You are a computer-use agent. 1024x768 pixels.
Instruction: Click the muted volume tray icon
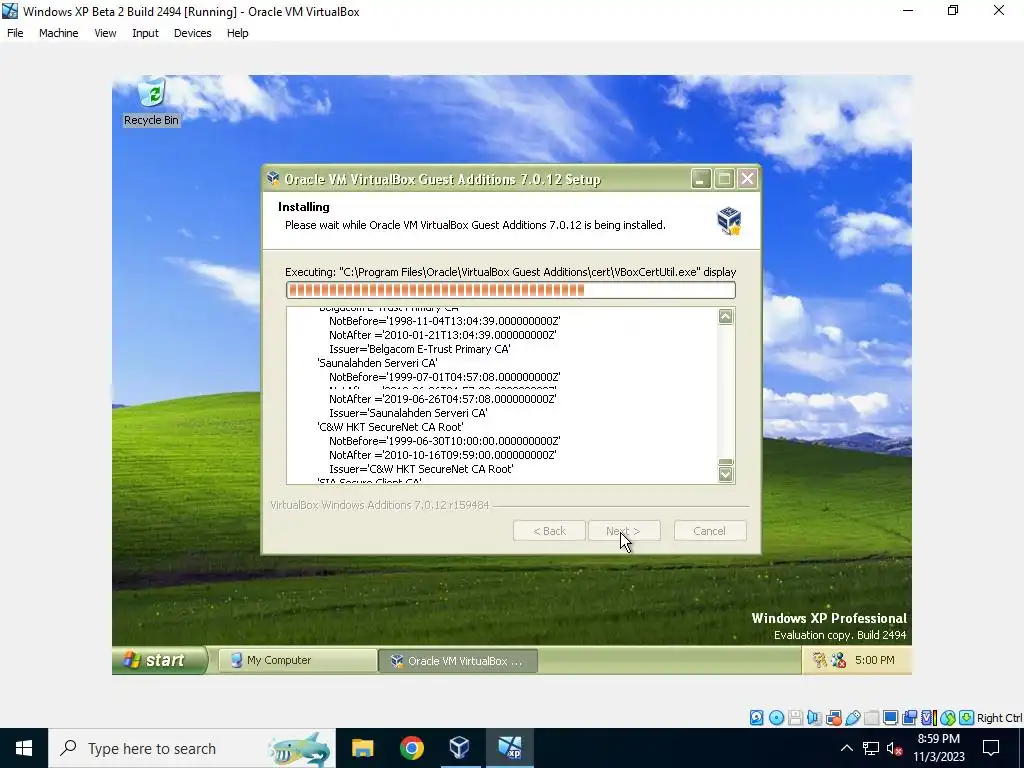click(895, 748)
